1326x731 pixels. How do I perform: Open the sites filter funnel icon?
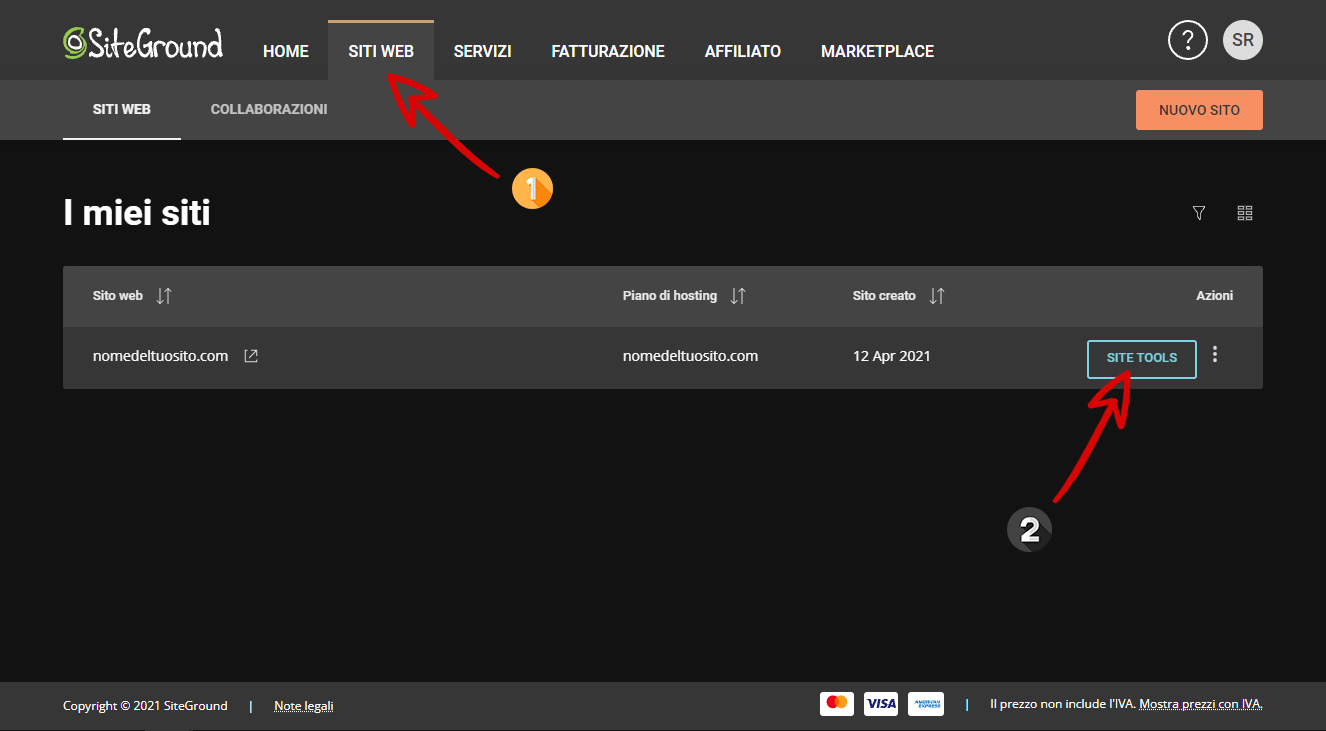pos(1199,213)
